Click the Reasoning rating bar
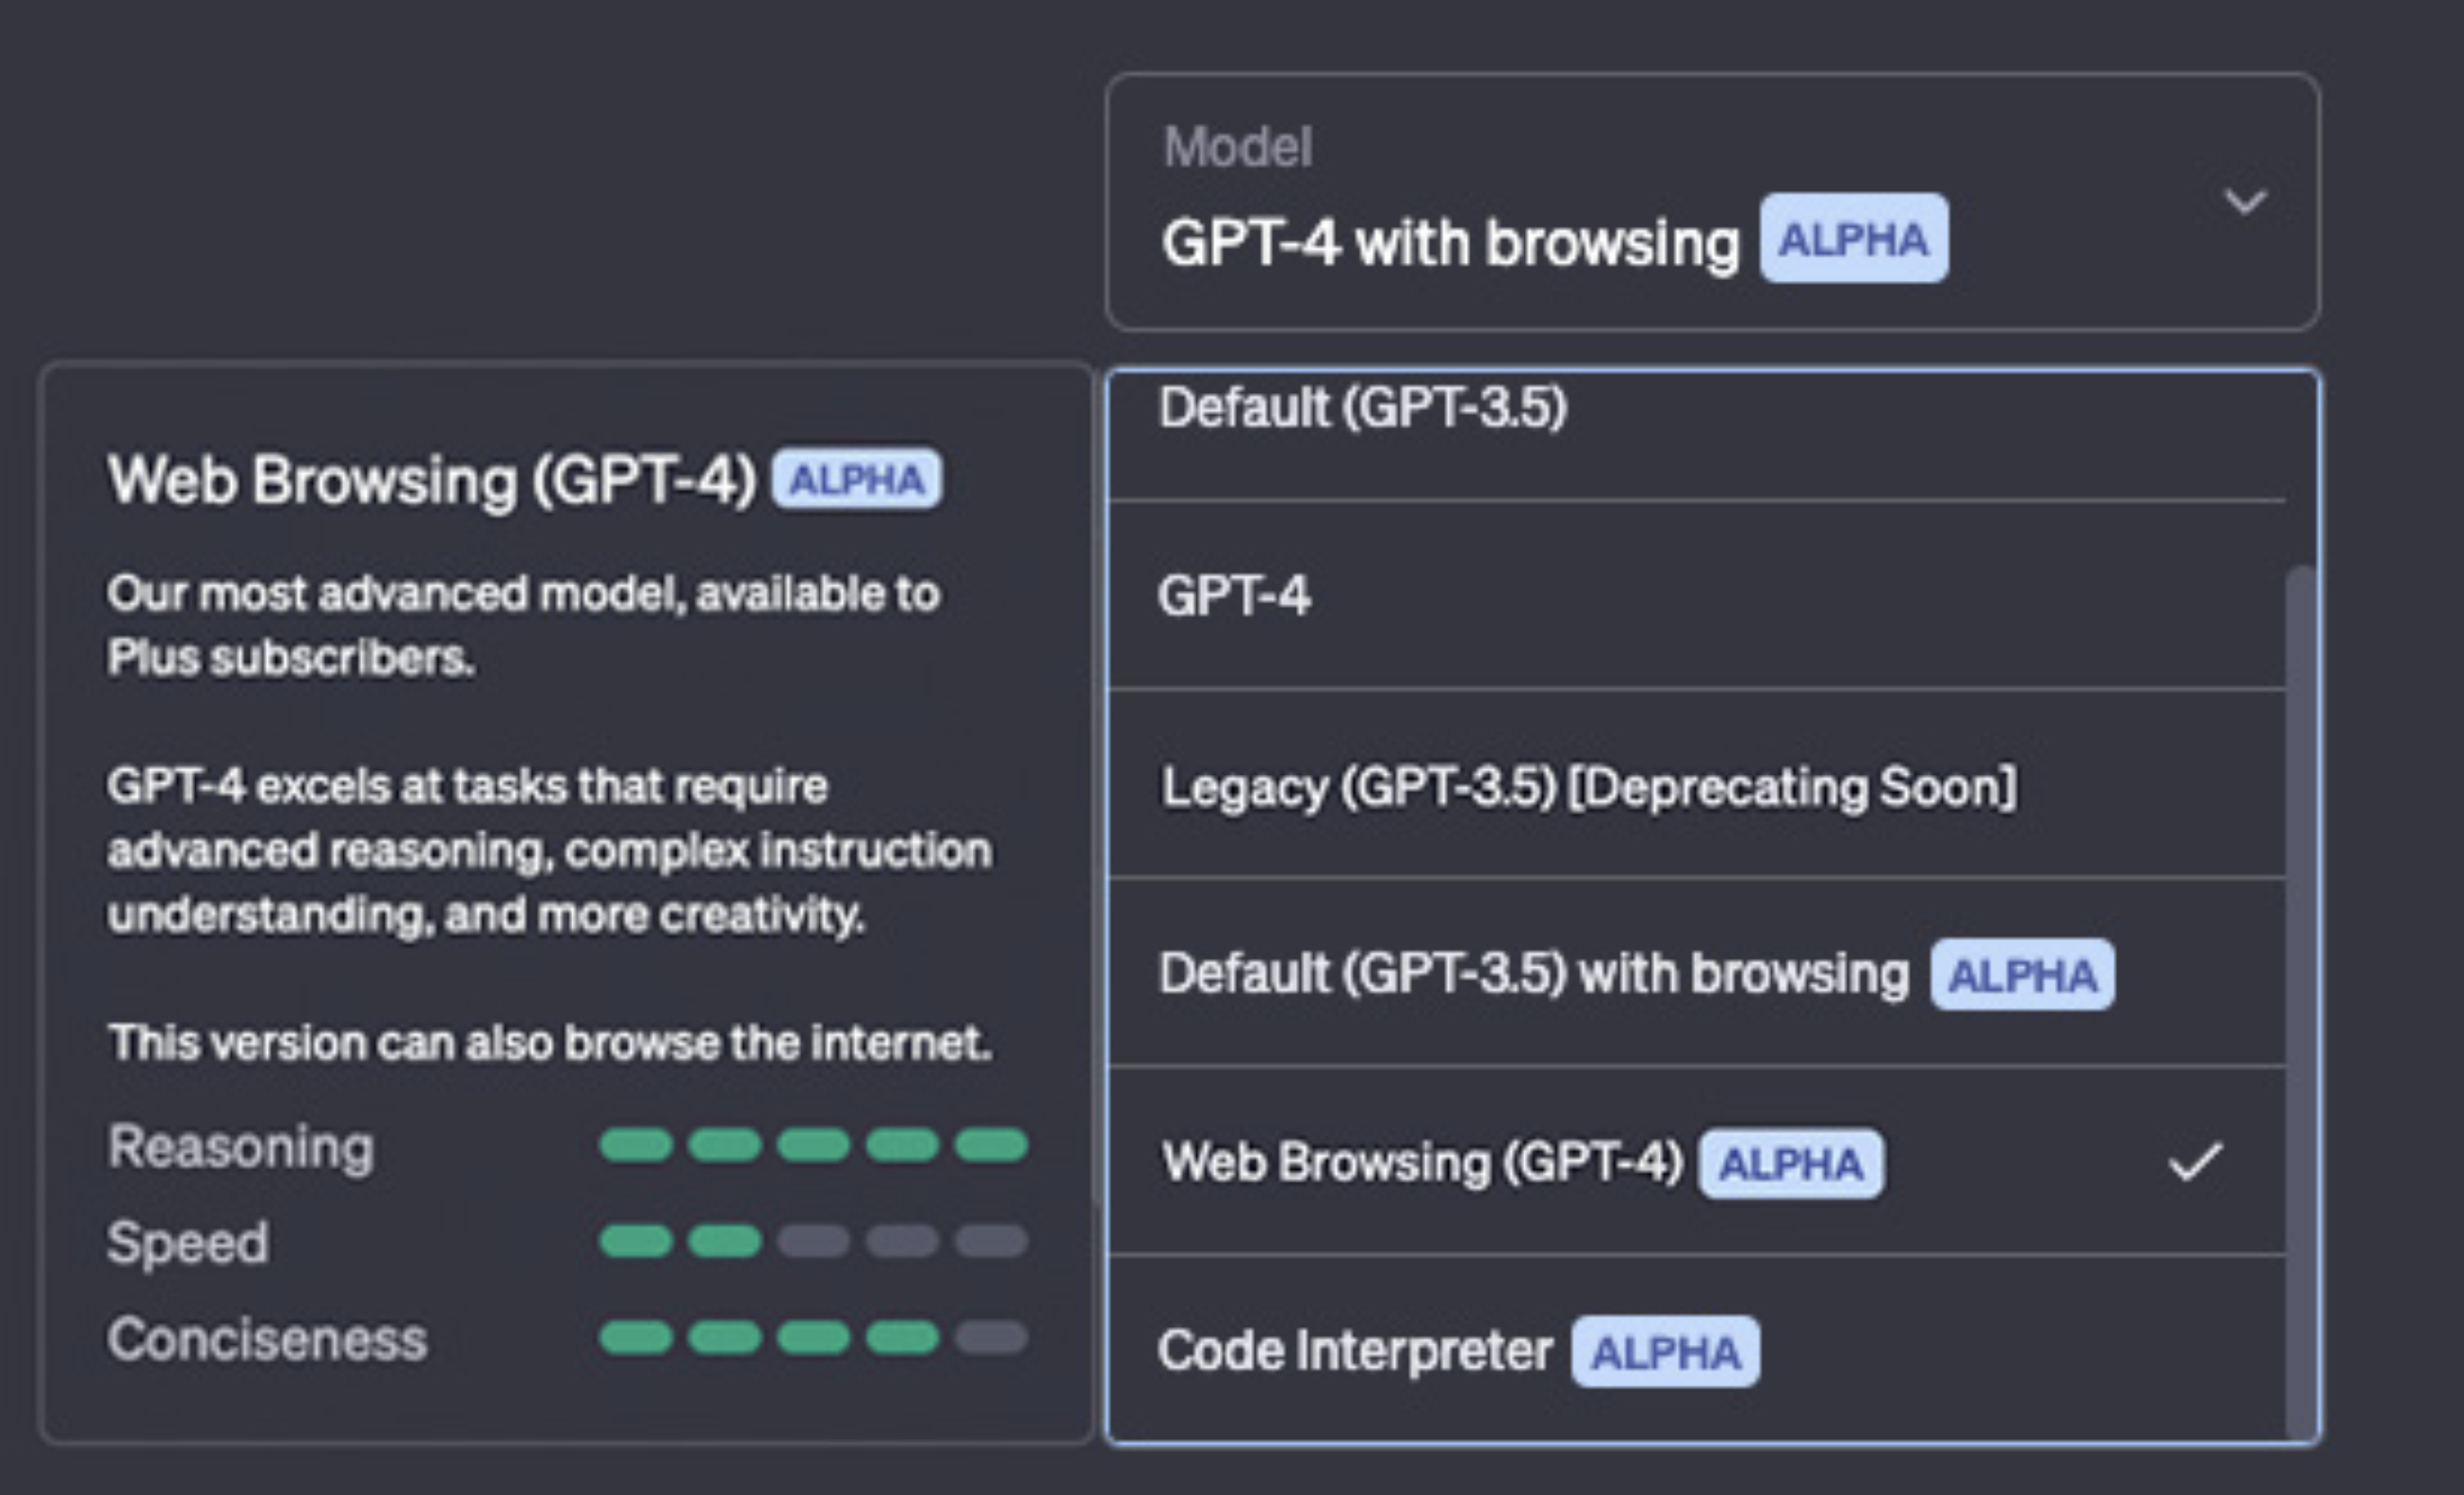2464x1495 pixels. pos(813,1145)
